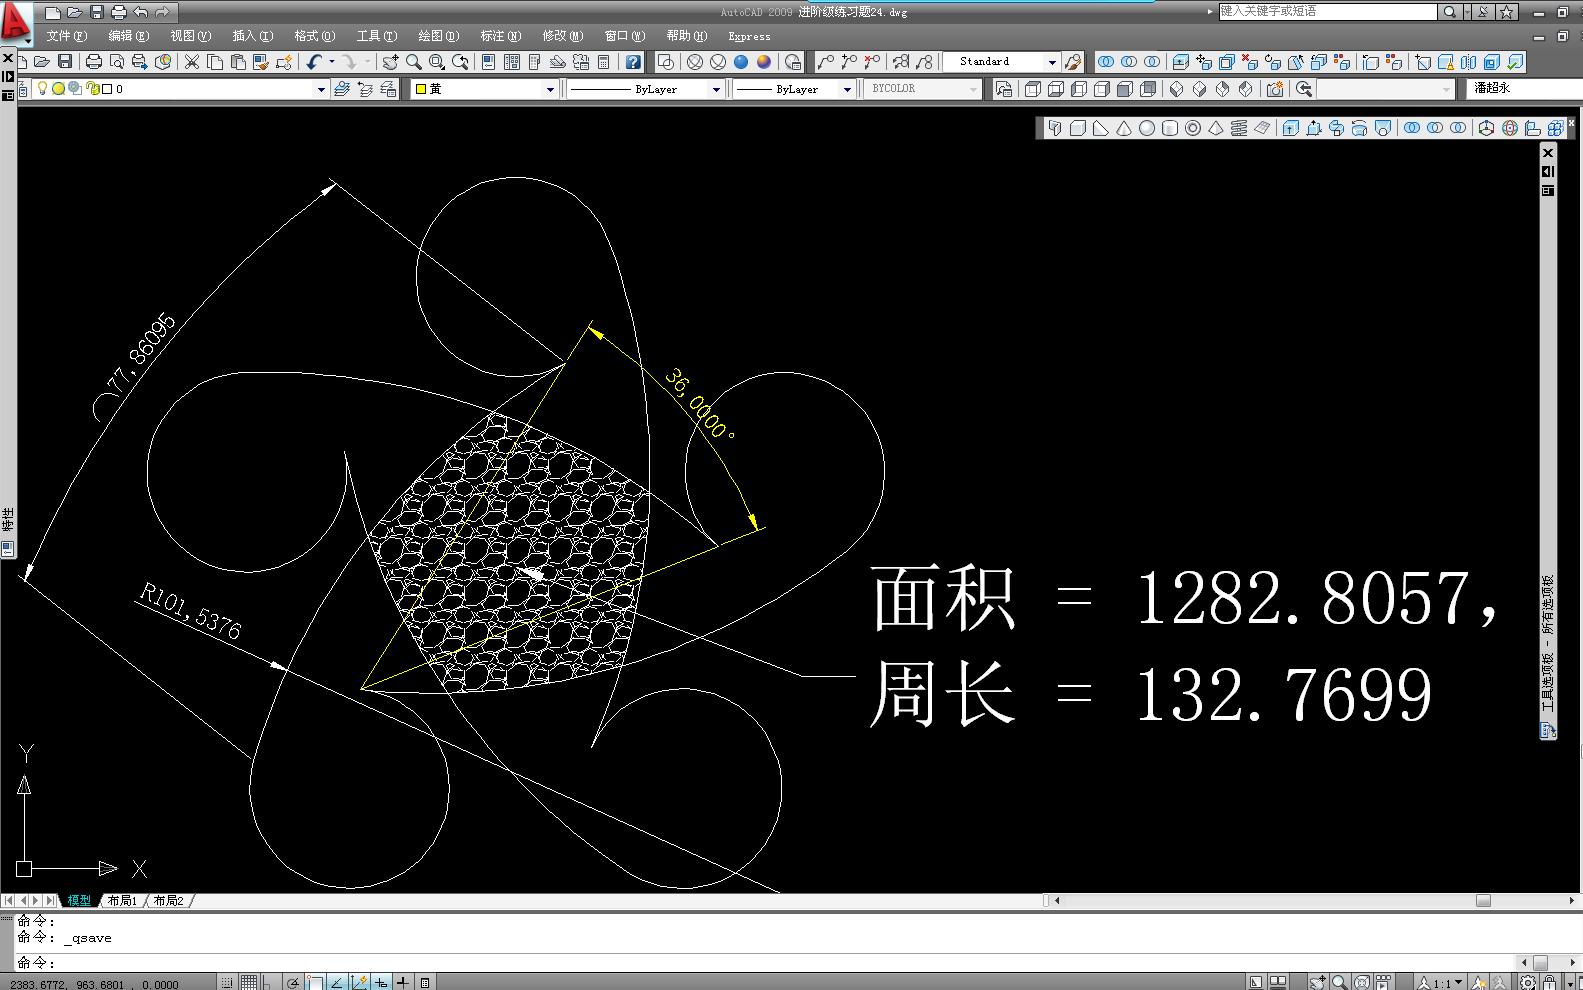
Task: Open the 修改(M) menu
Action: pyautogui.click(x=562, y=36)
